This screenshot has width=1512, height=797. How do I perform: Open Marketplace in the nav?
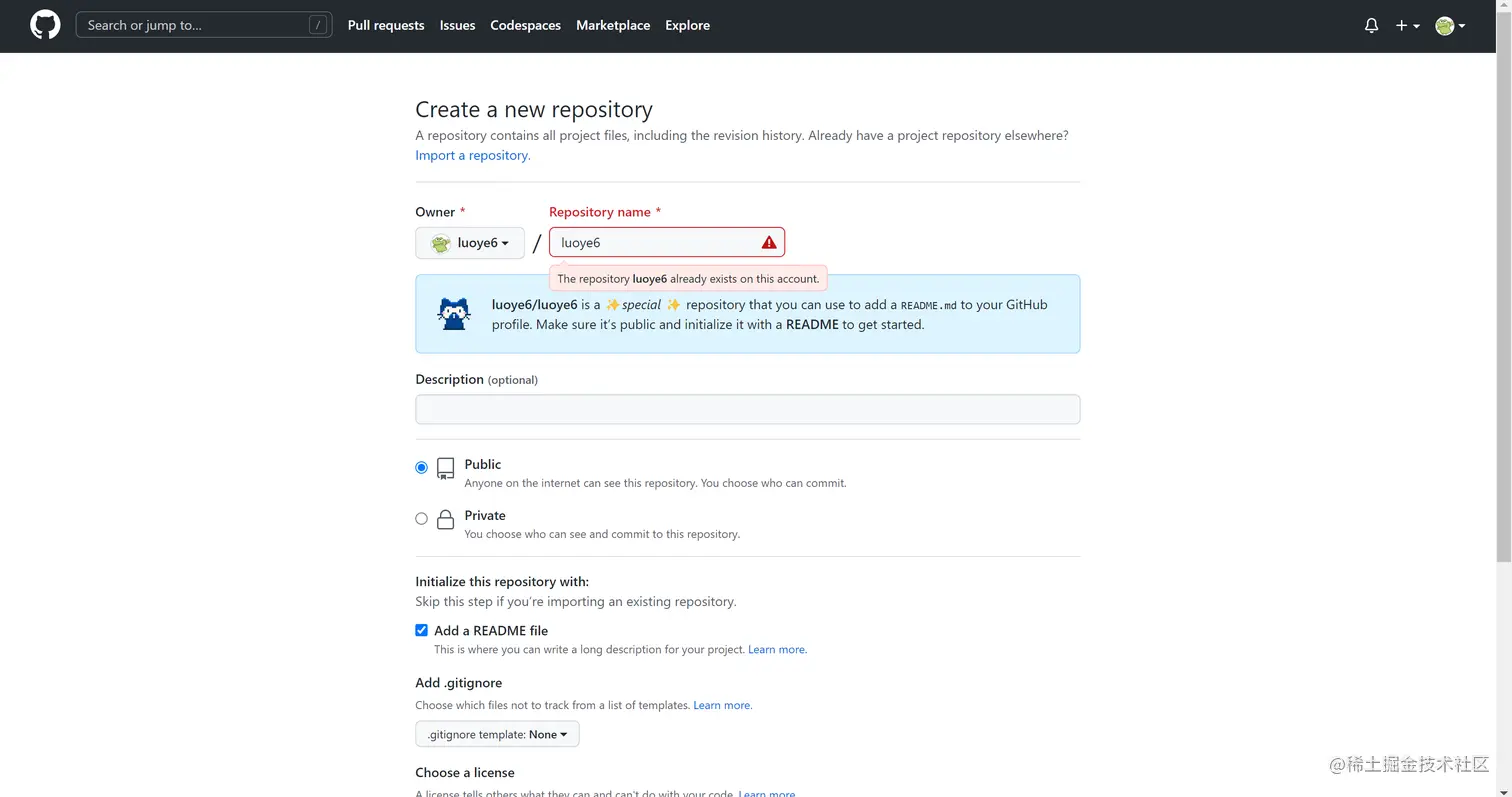pyautogui.click(x=613, y=25)
